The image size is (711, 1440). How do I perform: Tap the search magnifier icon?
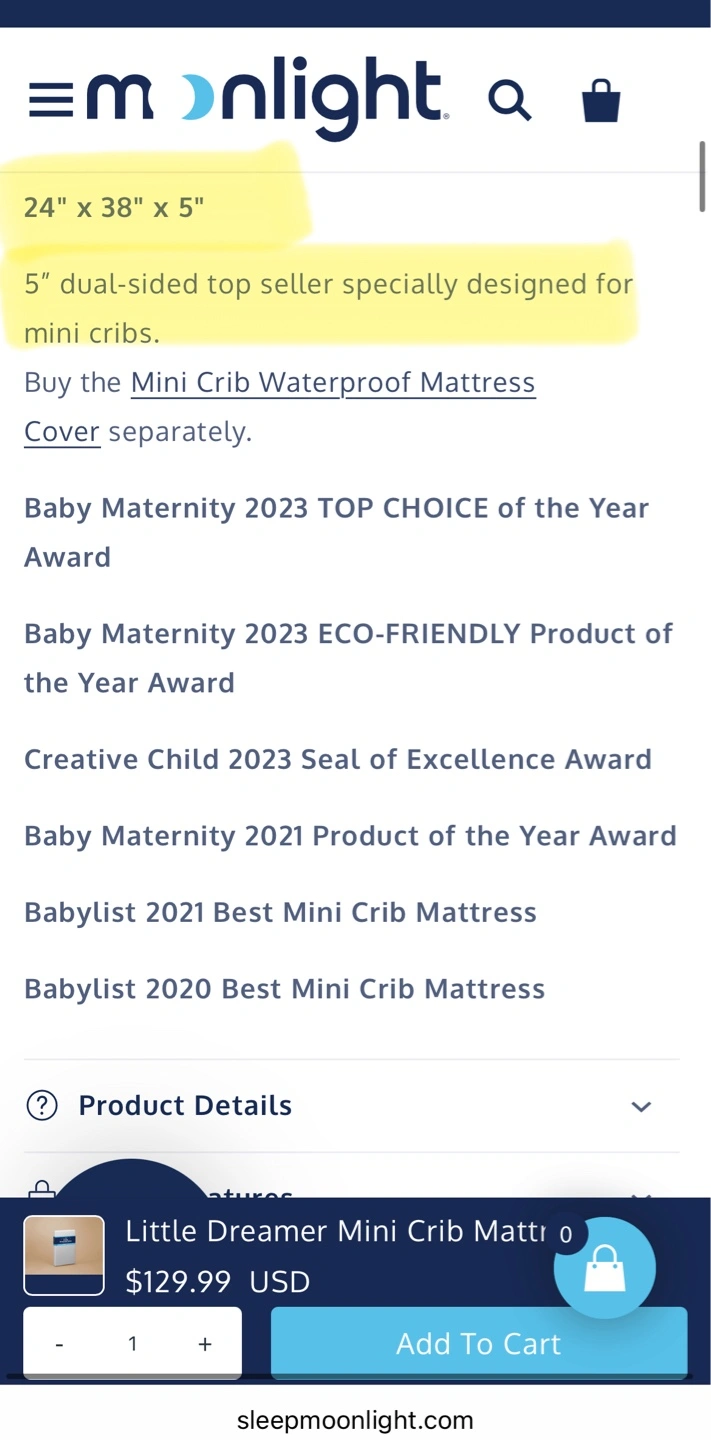pos(509,100)
